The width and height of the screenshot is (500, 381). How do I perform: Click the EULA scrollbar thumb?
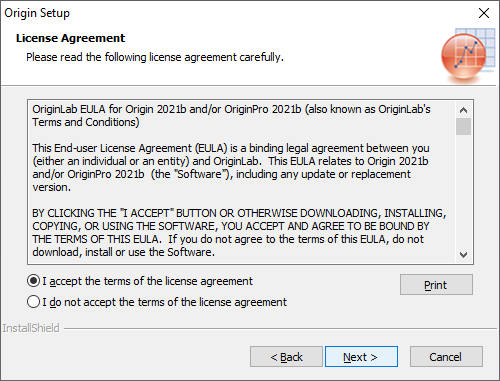(x=463, y=126)
